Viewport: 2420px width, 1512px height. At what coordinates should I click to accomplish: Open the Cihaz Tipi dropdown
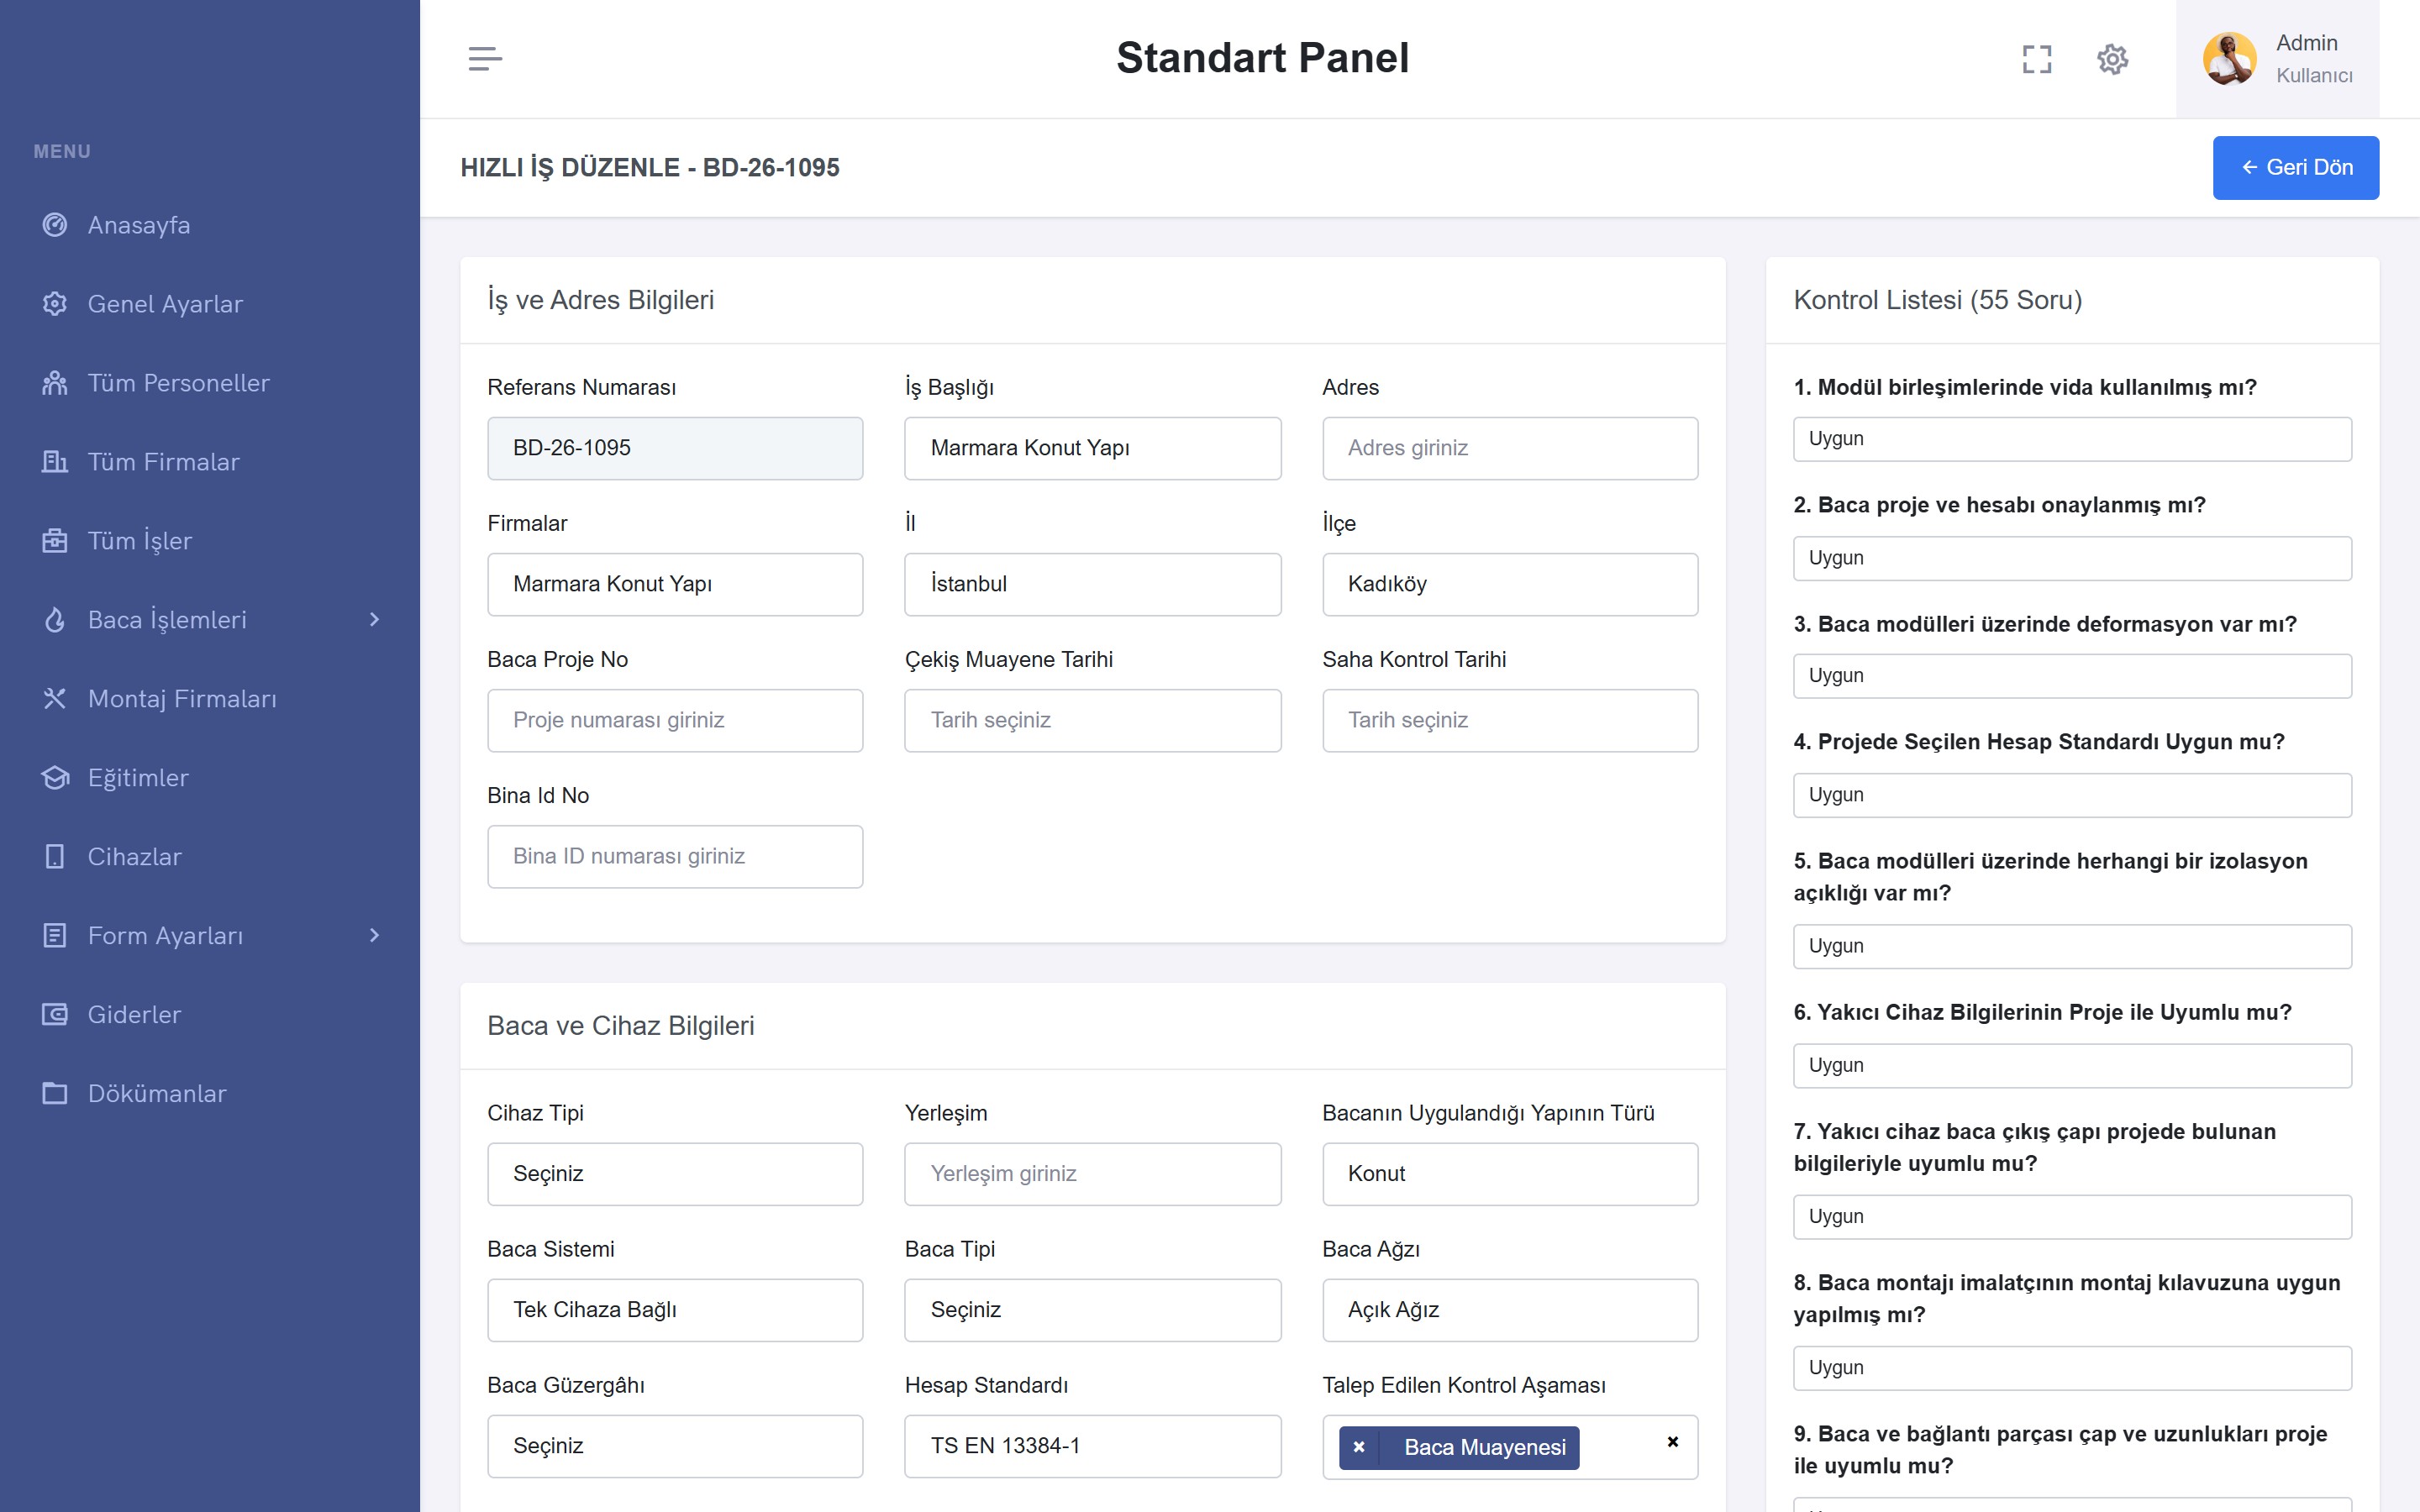click(x=675, y=1174)
